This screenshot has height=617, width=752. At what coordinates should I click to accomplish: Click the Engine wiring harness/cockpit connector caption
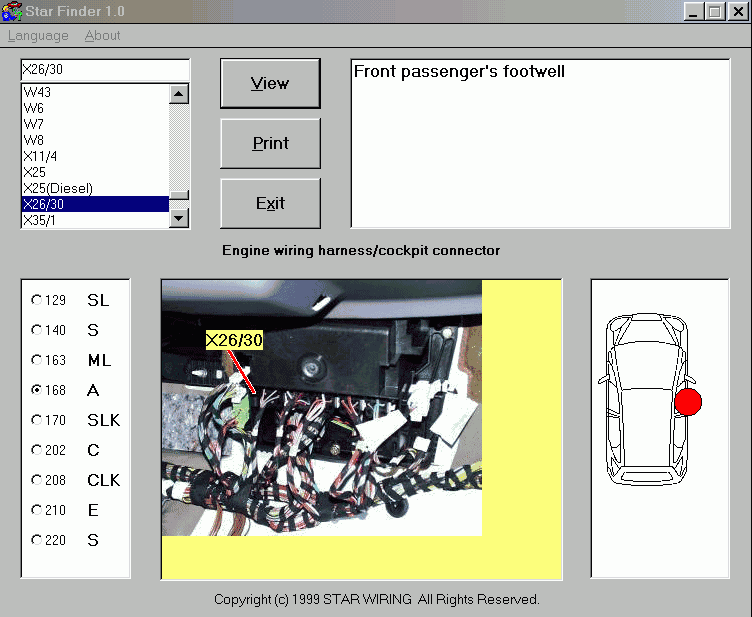point(361,250)
